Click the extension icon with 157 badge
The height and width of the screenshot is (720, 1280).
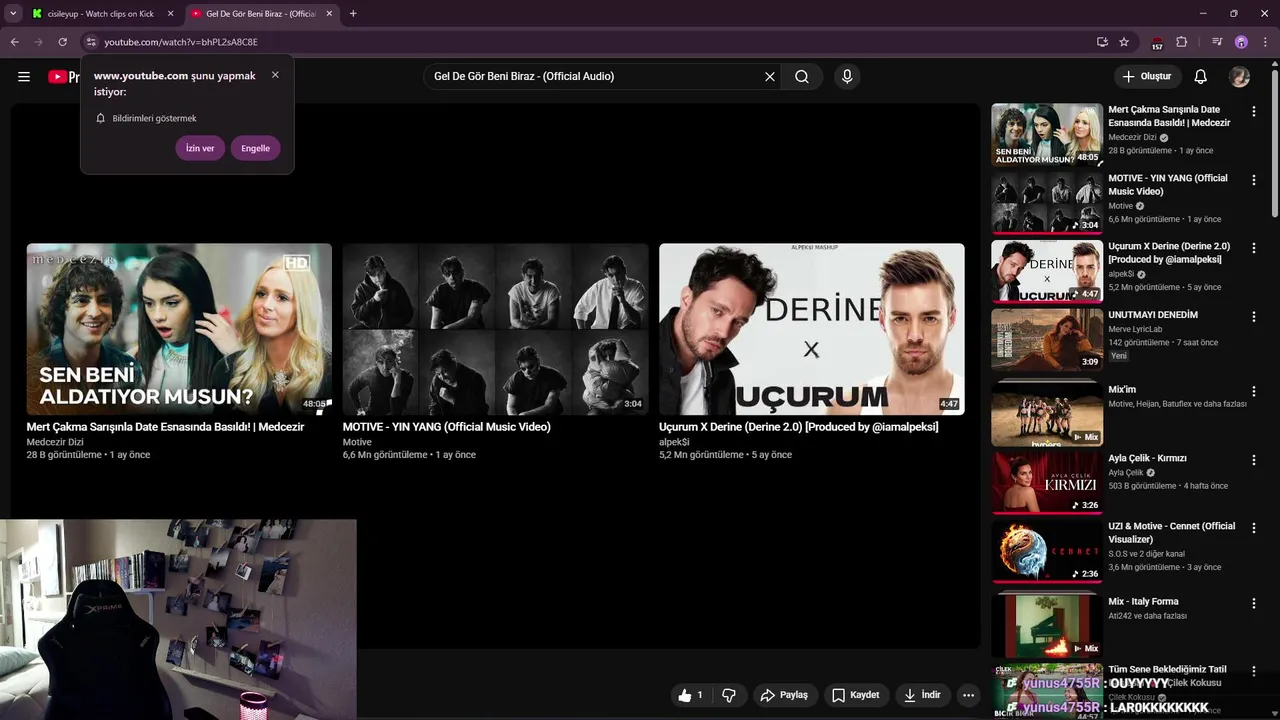pos(1157,42)
